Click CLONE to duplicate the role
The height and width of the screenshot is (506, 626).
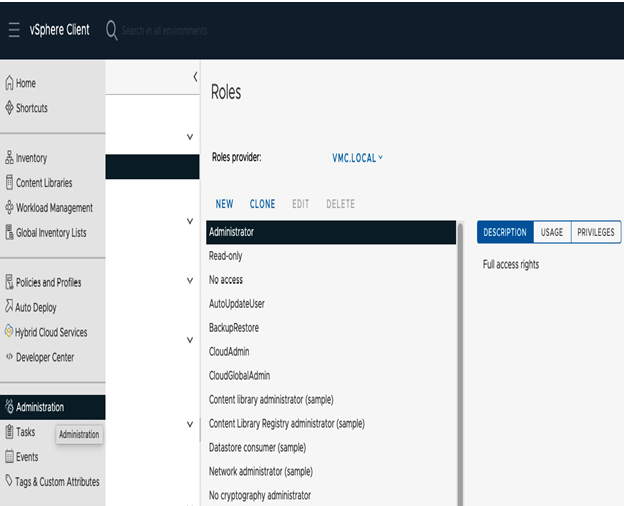pyautogui.click(x=262, y=204)
